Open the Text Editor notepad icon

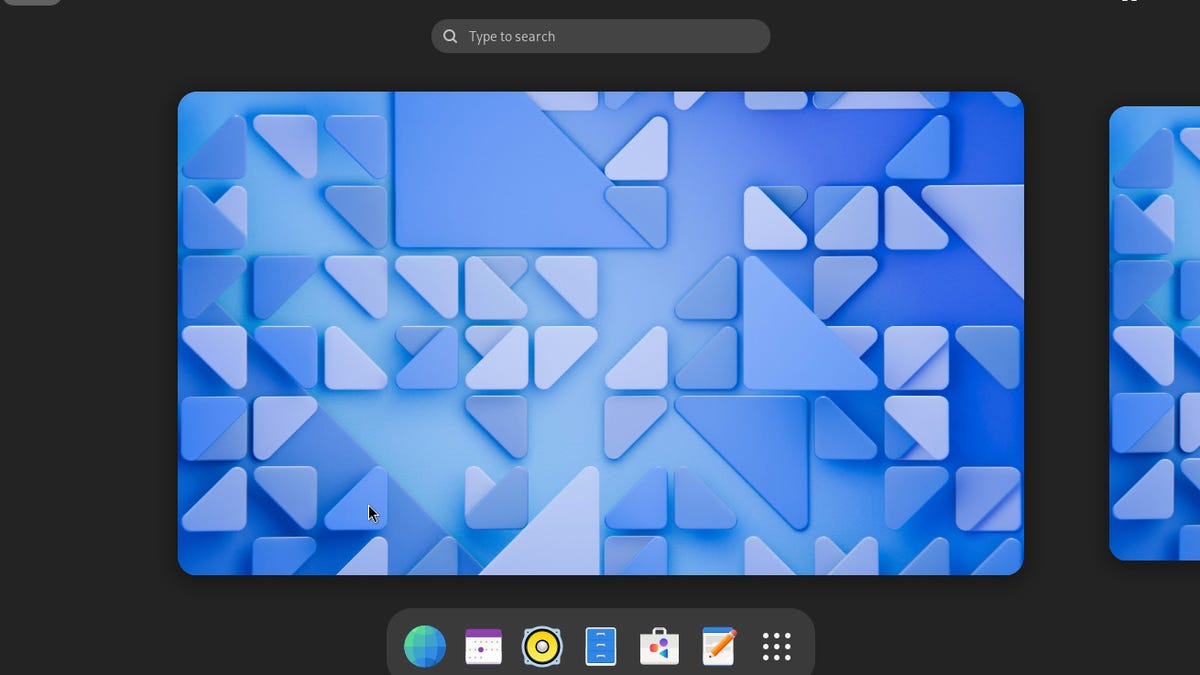pos(718,647)
